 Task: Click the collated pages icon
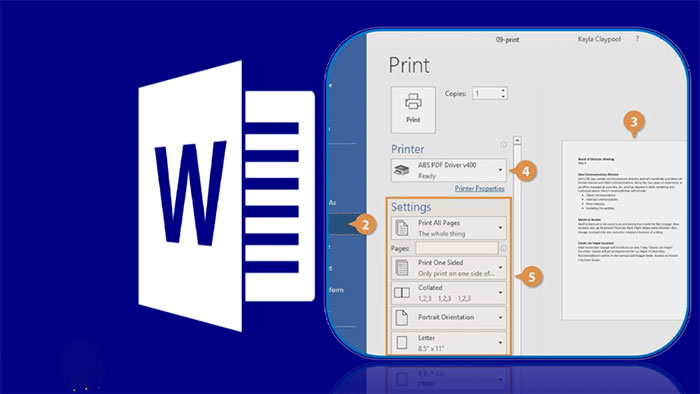pyautogui.click(x=402, y=293)
